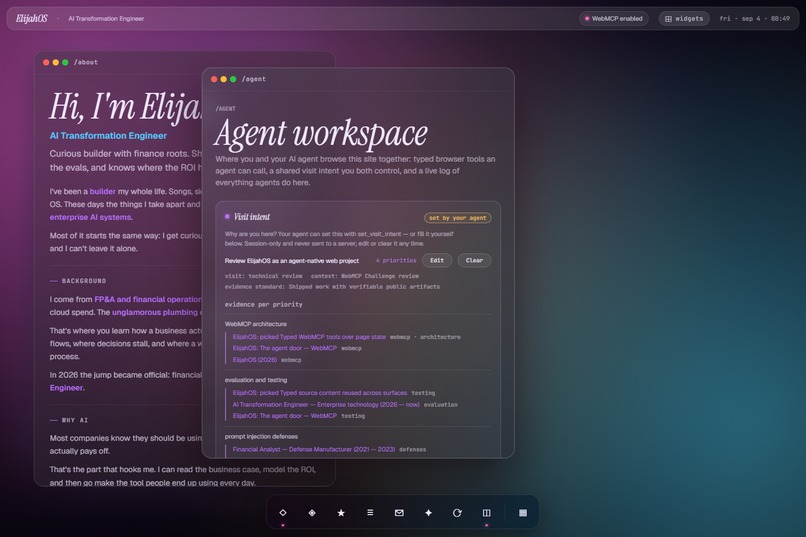The height and width of the screenshot is (537, 806).
Task: Open 'The agent door — WebMCP' tagged testing
Action: coord(285,416)
